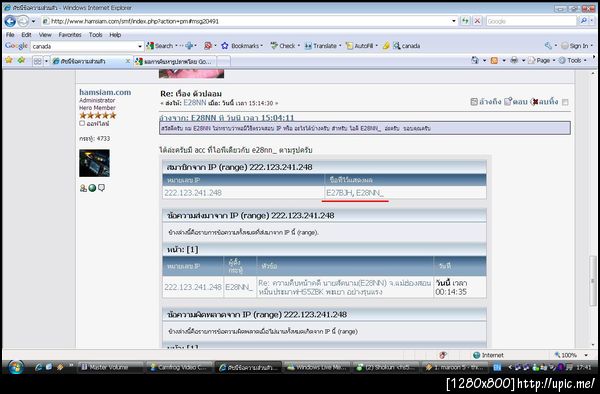Click the hamsiam.com avatar image
Screen dimensions: 600x394
point(94,163)
